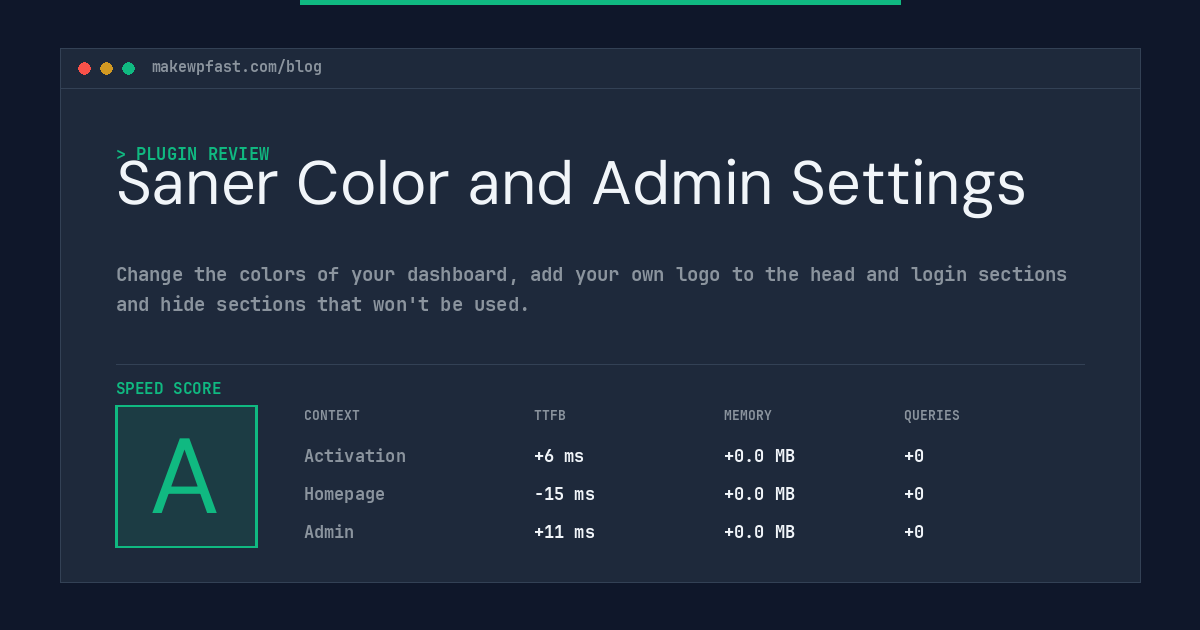Click the Activation row queries value

914,456
